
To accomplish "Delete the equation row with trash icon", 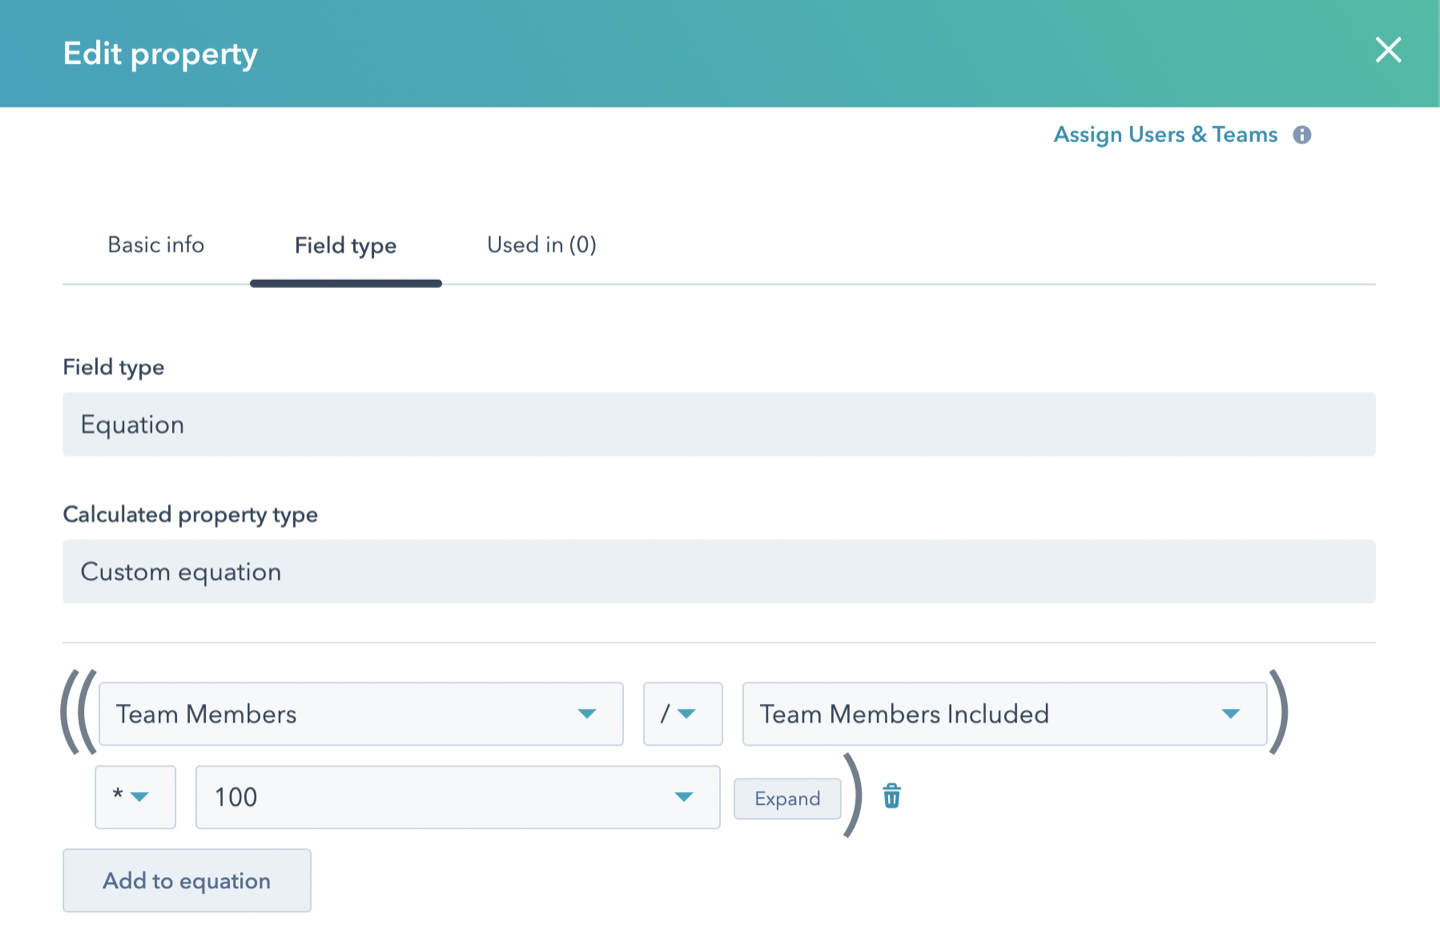I will (892, 796).
